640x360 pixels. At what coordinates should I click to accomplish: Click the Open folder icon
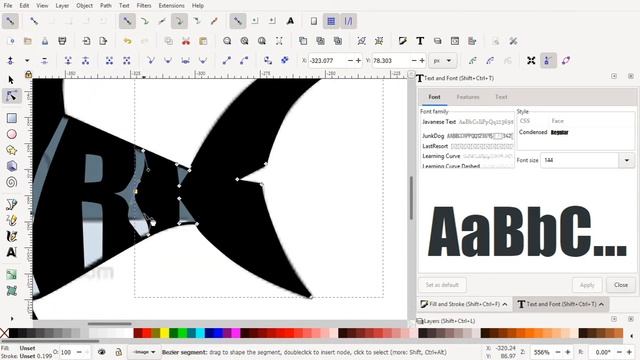(28, 41)
